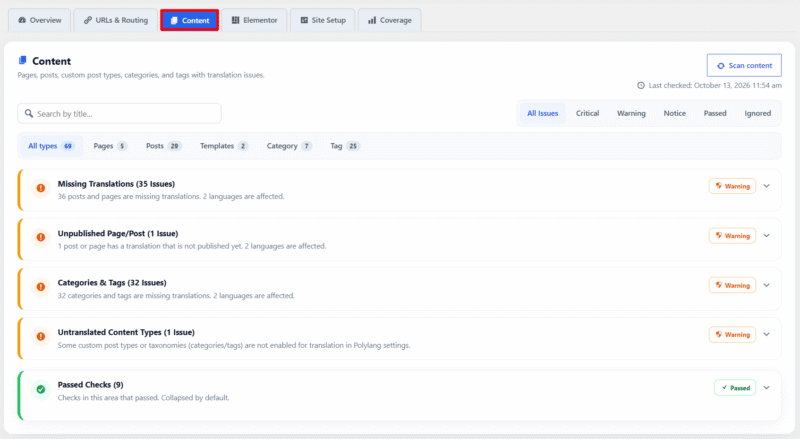Click Categories & Tags (32 Issues) title
The image size is (800, 439).
click(x=112, y=283)
